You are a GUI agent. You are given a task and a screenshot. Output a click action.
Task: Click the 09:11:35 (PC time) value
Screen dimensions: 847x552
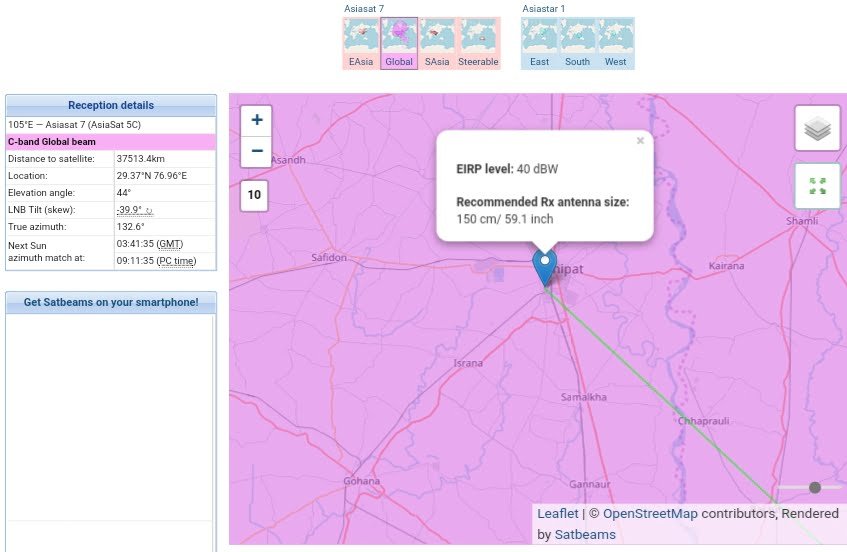(156, 261)
